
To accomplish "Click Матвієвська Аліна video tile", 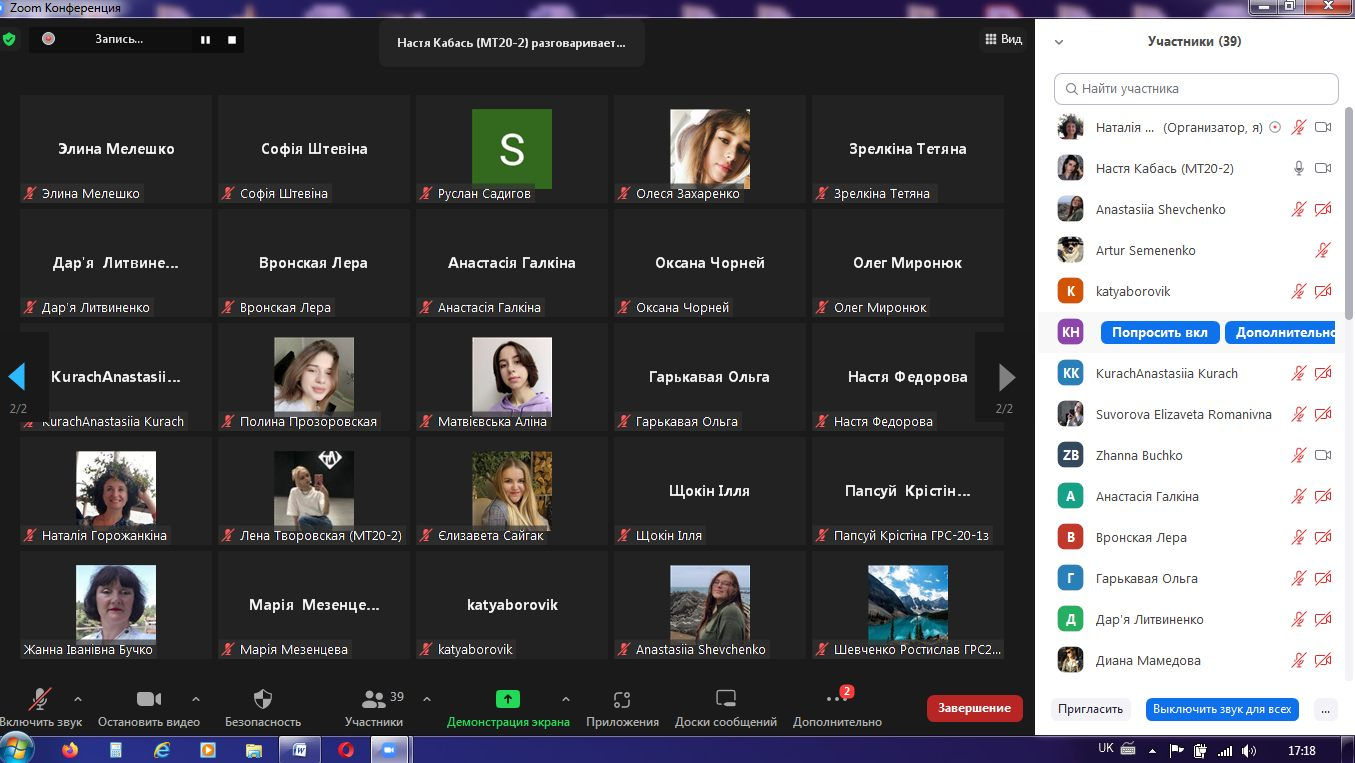I will (x=512, y=377).
